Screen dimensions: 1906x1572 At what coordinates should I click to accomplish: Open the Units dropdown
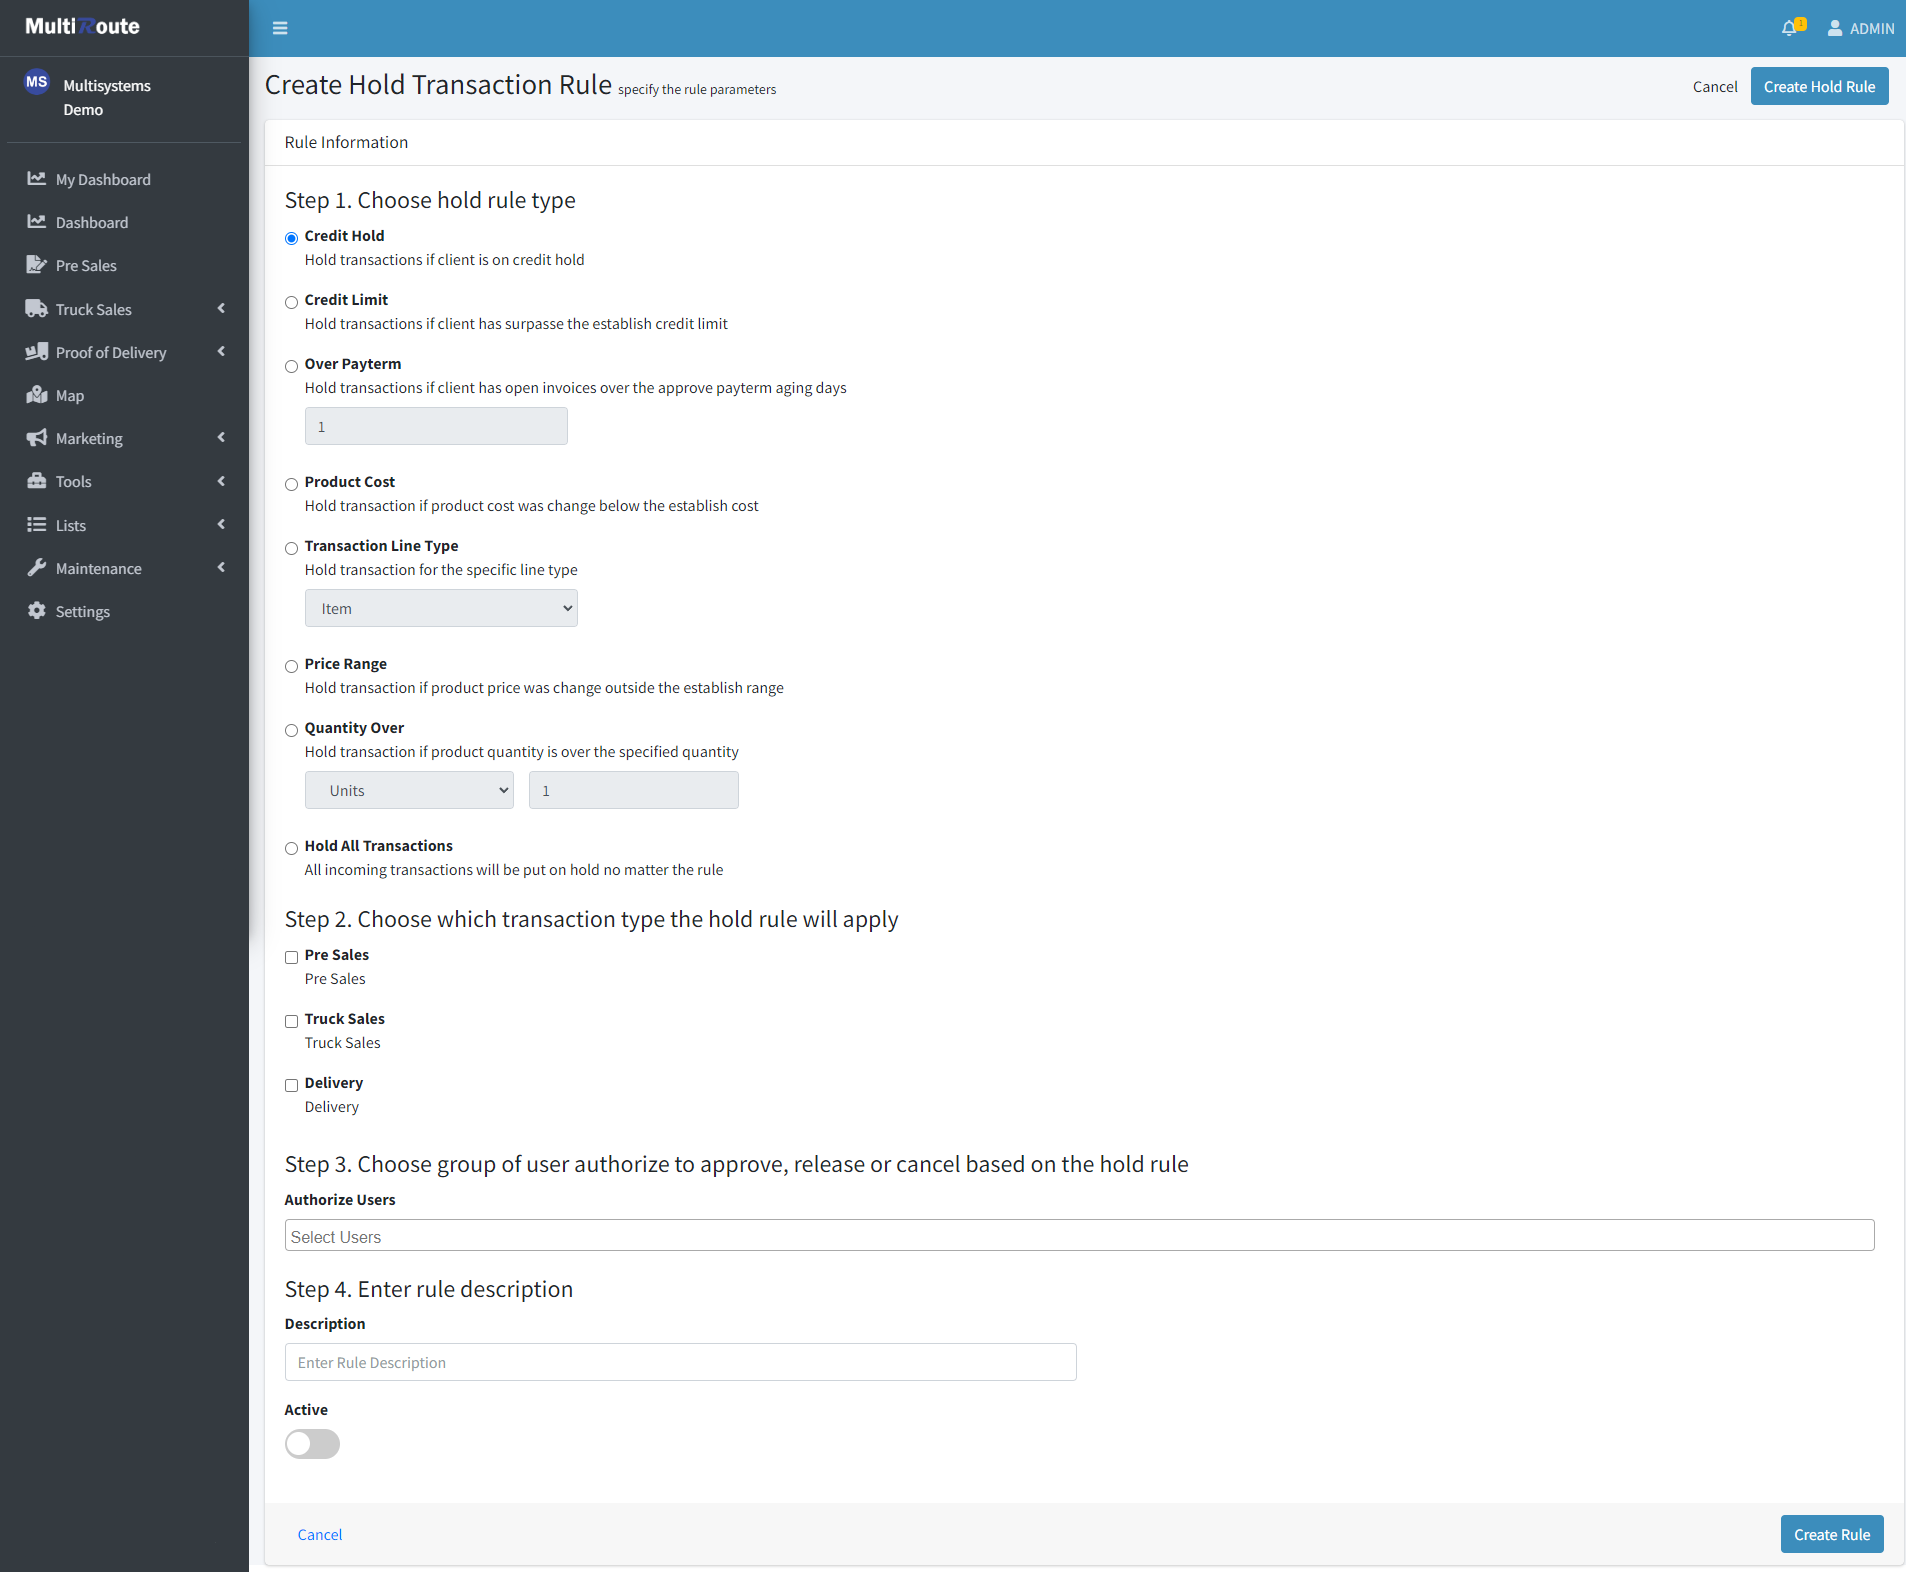(x=409, y=790)
